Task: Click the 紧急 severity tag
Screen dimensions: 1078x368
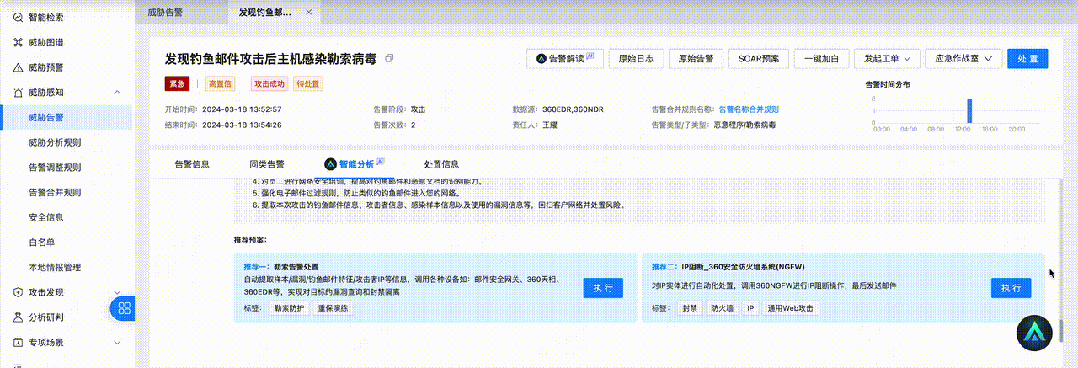Action: coord(177,84)
